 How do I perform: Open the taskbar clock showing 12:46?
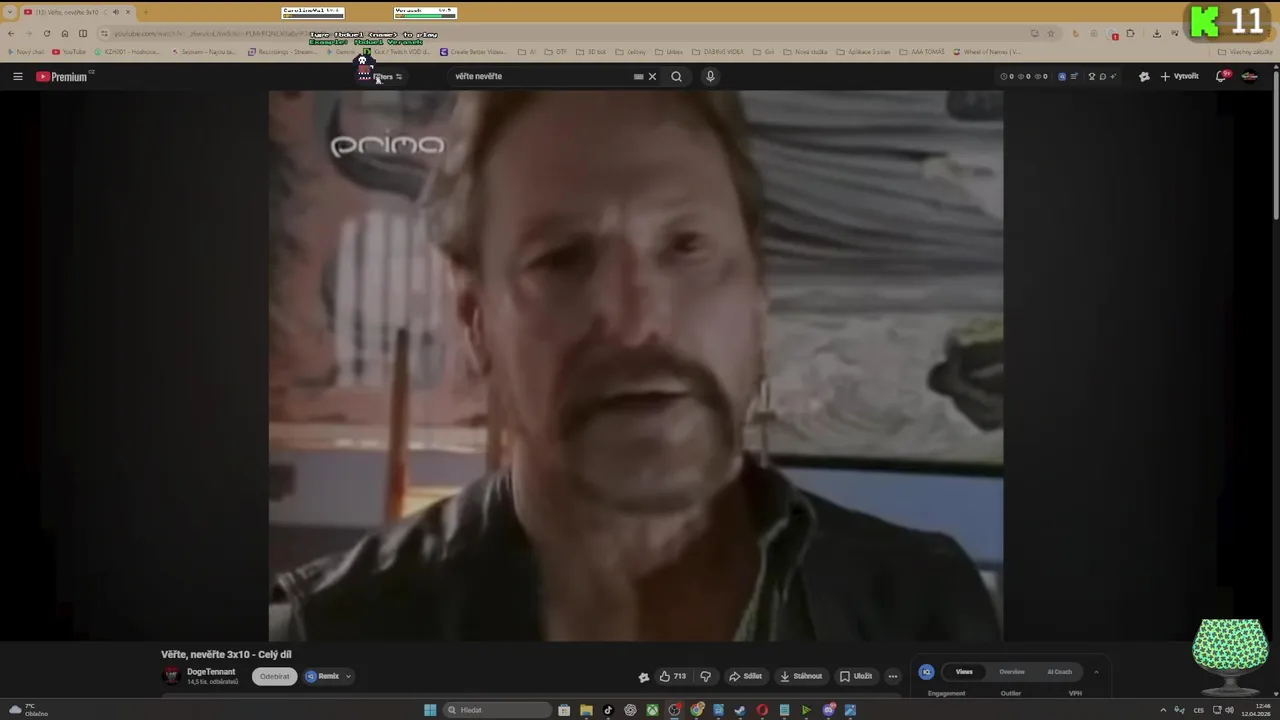click(1256, 710)
